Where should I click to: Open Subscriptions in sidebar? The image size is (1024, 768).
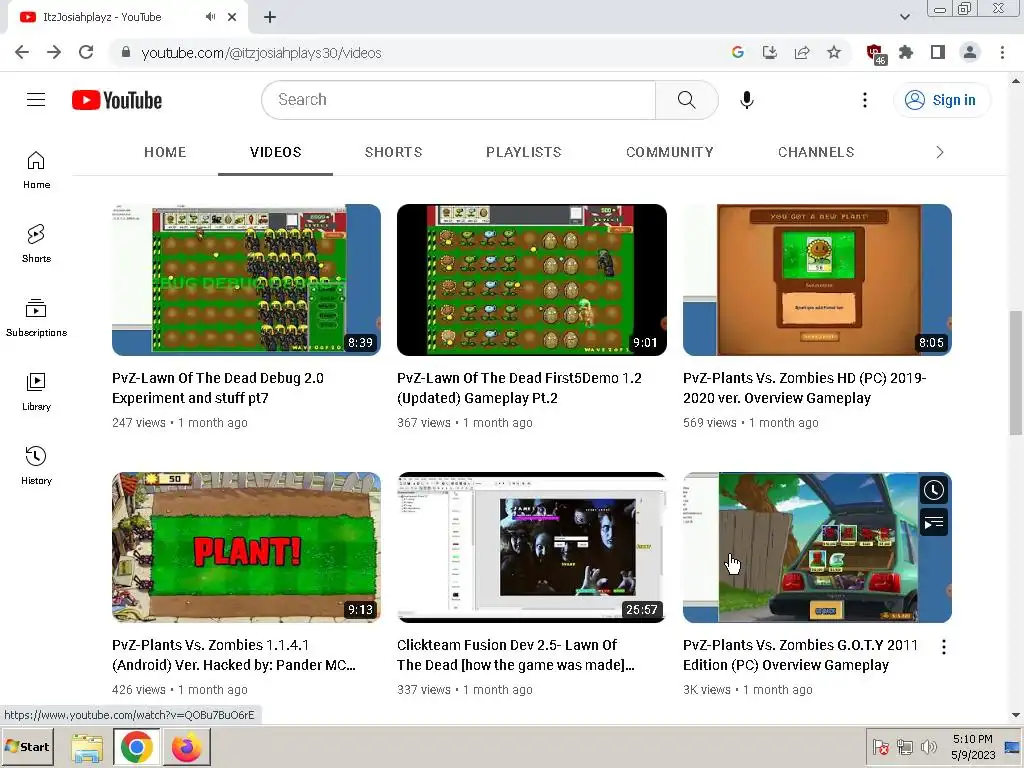(36, 318)
